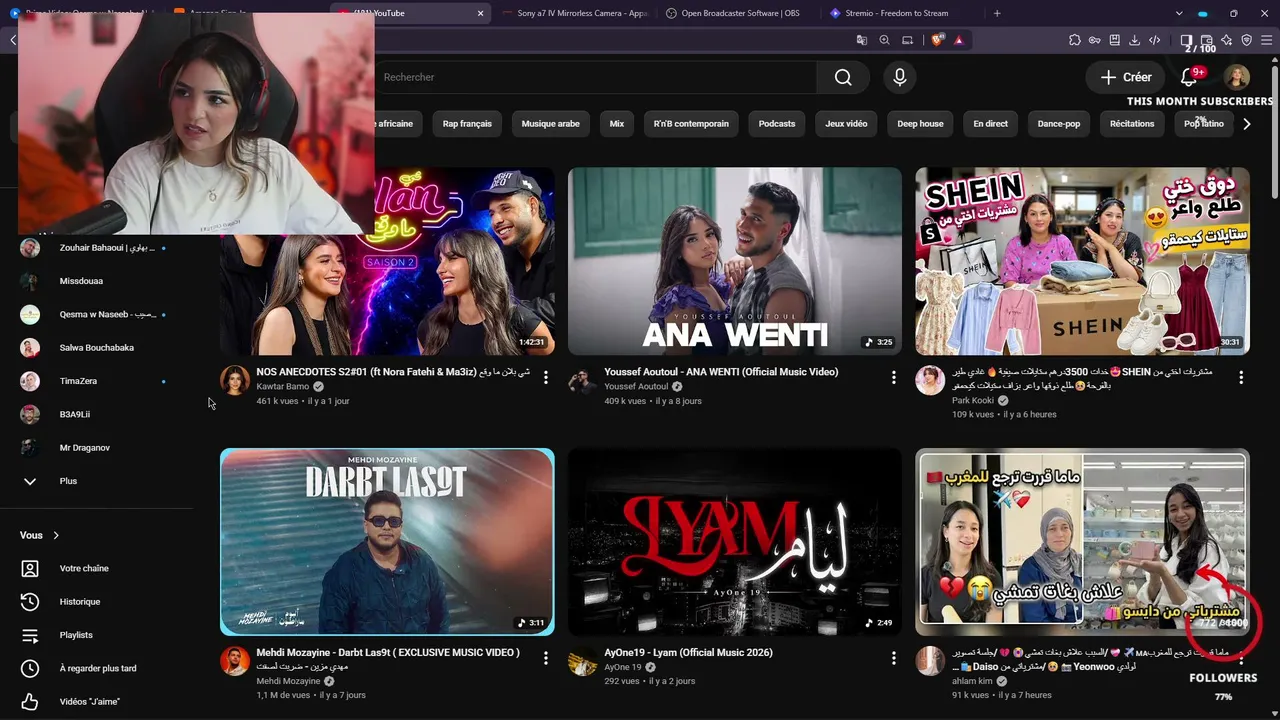The width and height of the screenshot is (1280, 720).
Task: Open Kawtar Bamo channel avatar
Action: [x=235, y=380]
